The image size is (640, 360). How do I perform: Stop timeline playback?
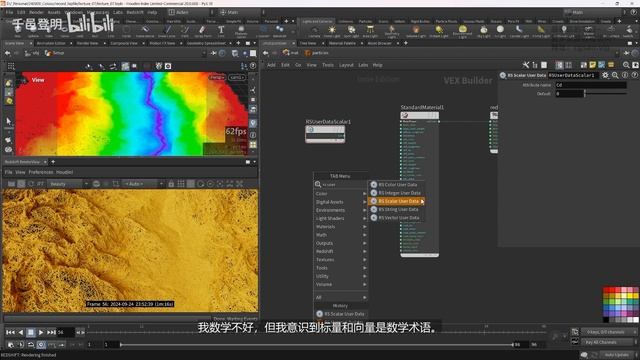click(31, 332)
